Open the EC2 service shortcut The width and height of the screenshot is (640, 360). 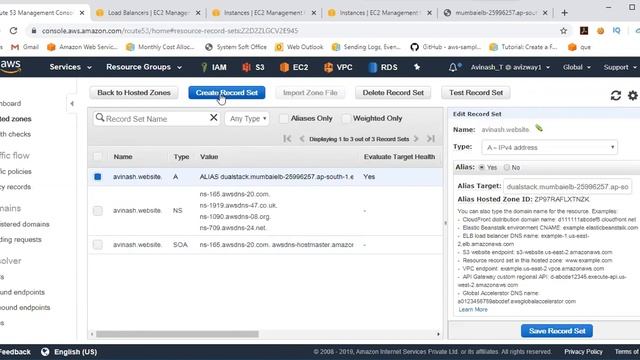294,67
